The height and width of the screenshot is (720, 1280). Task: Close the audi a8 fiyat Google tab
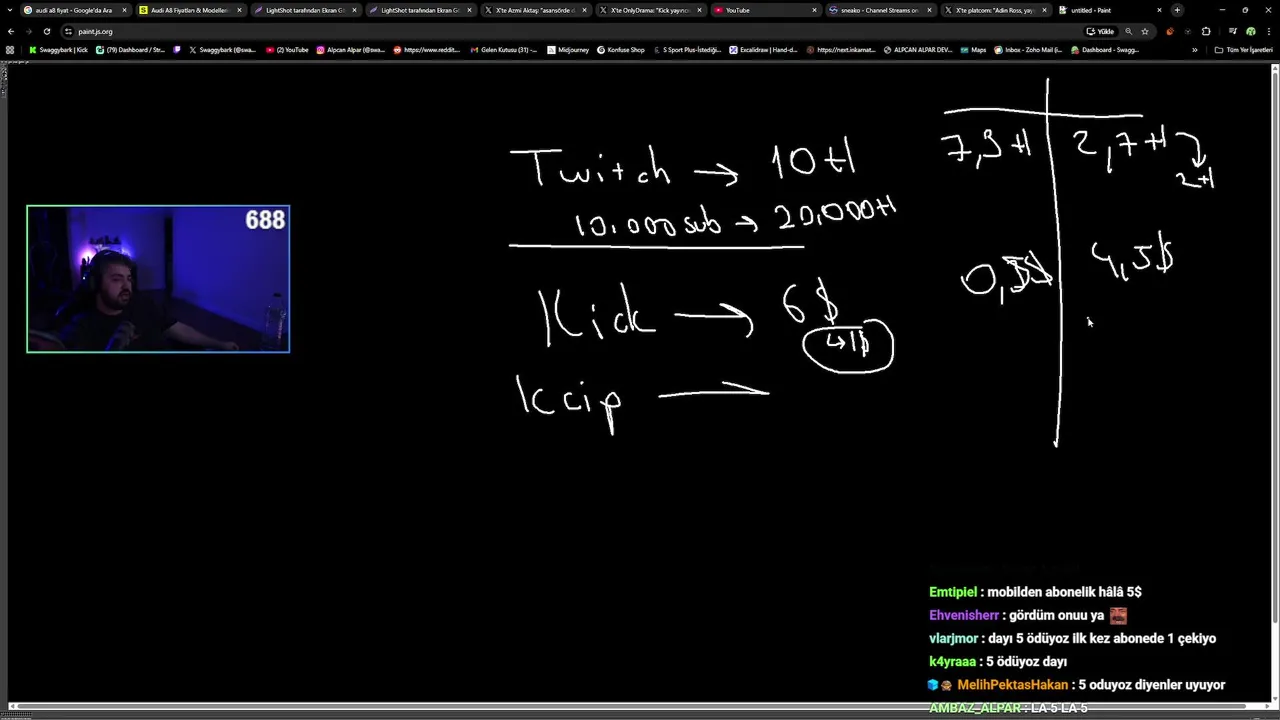click(124, 10)
